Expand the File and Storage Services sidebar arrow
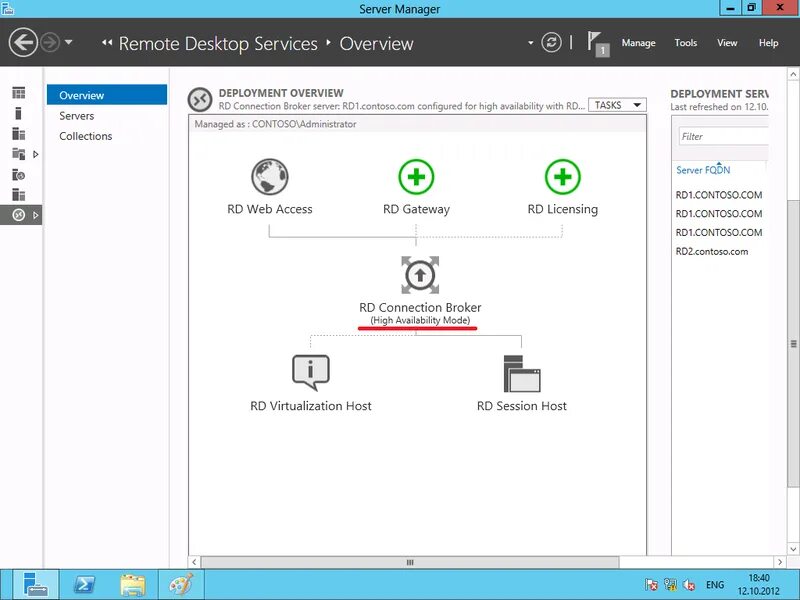The width and height of the screenshot is (800, 600). coord(35,154)
